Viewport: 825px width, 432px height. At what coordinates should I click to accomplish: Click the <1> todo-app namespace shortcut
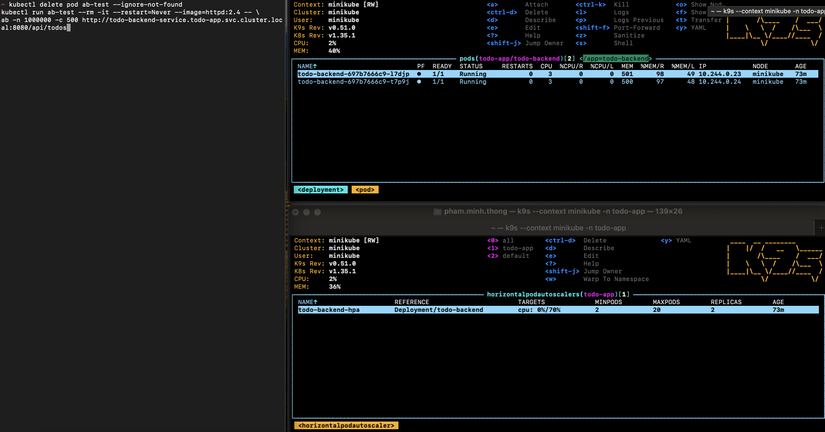coord(510,248)
